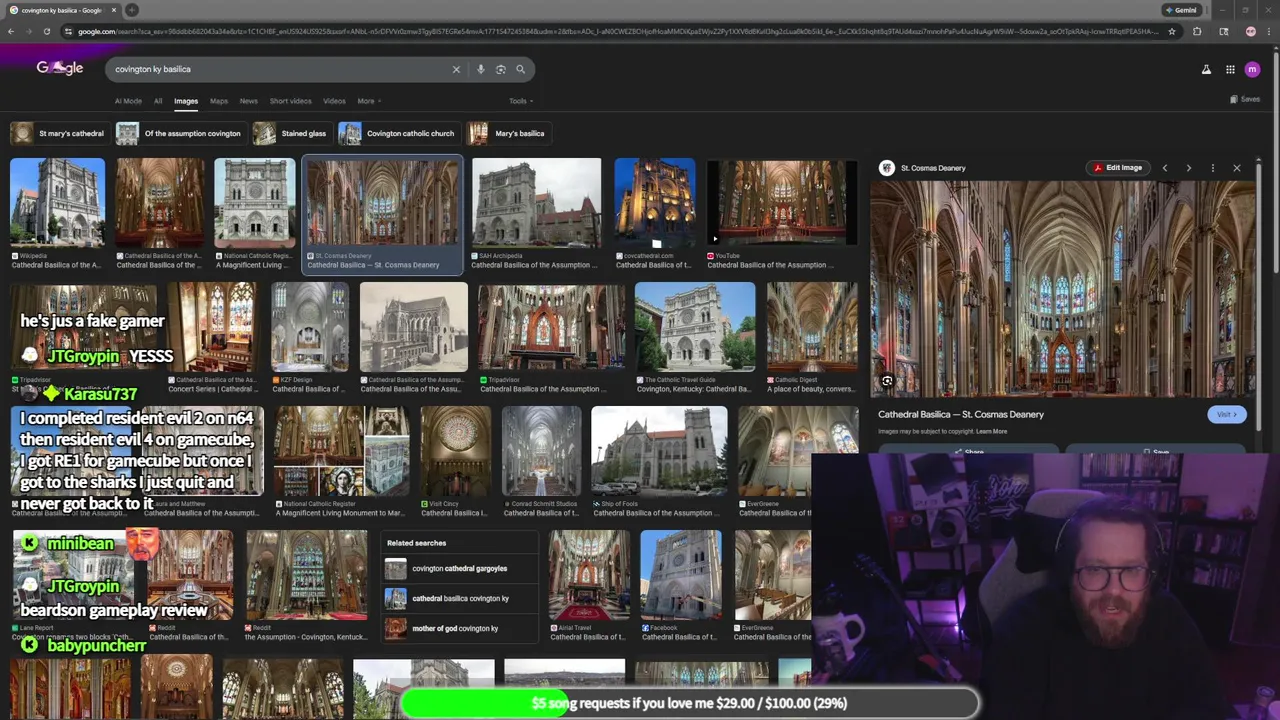Bookmark this page with the star icon
The image size is (1280, 720).
tap(1172, 31)
